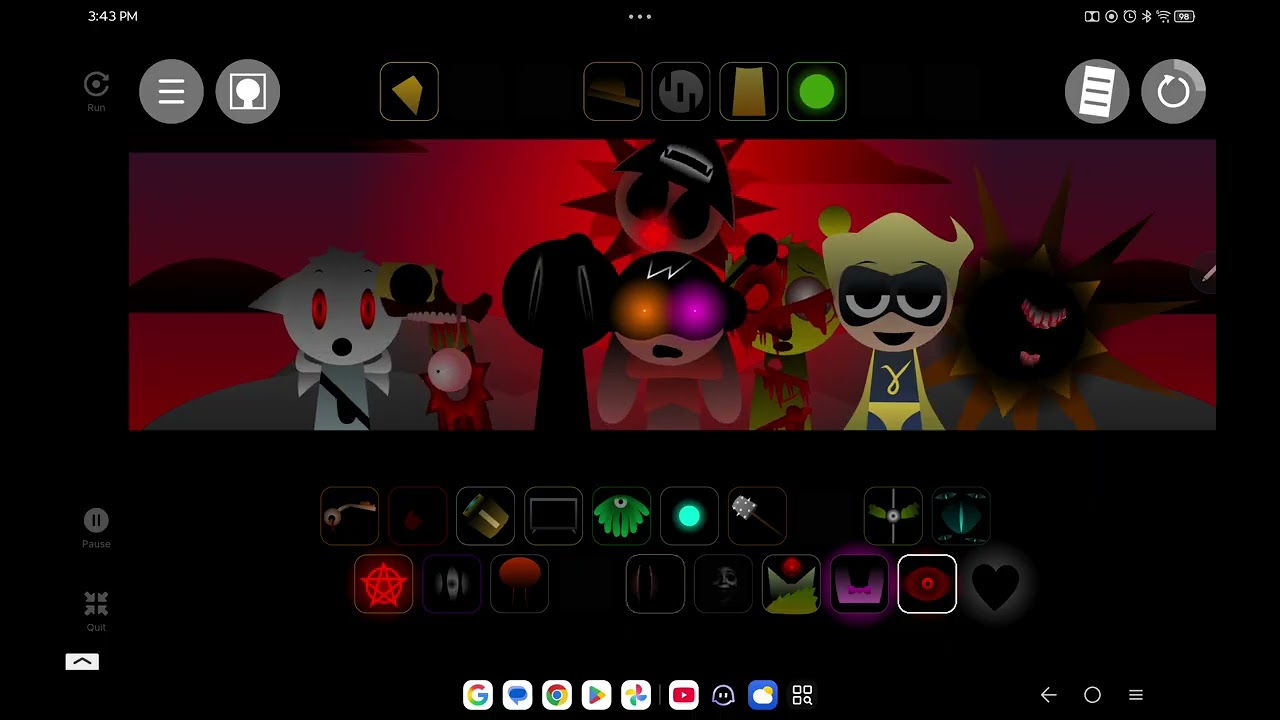Open Google app in the dock

coord(478,695)
